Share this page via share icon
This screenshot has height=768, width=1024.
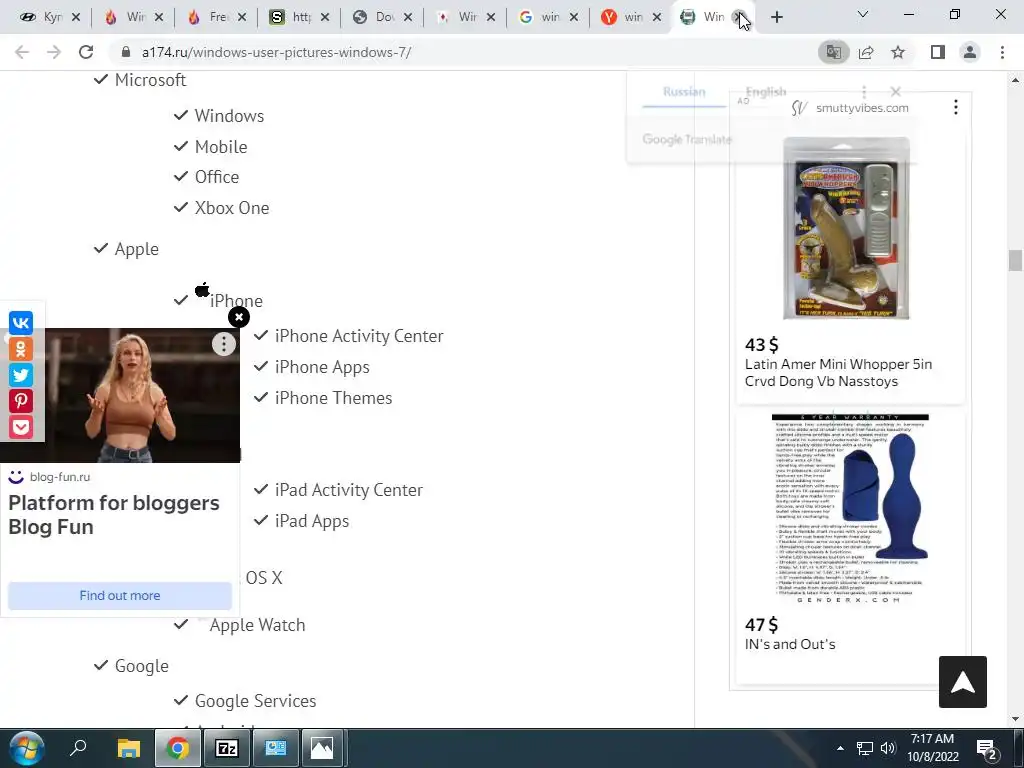[866, 52]
